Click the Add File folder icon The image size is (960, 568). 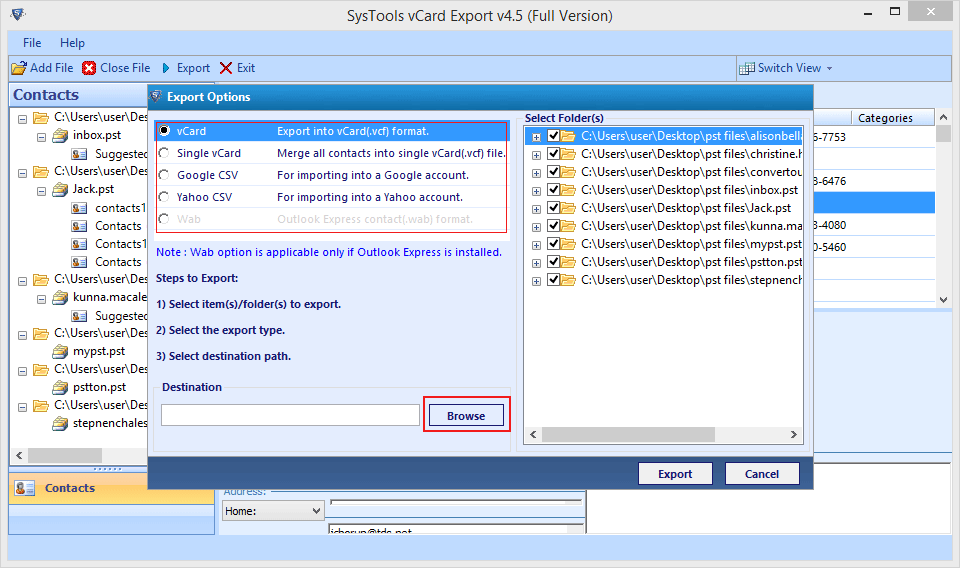pos(19,68)
